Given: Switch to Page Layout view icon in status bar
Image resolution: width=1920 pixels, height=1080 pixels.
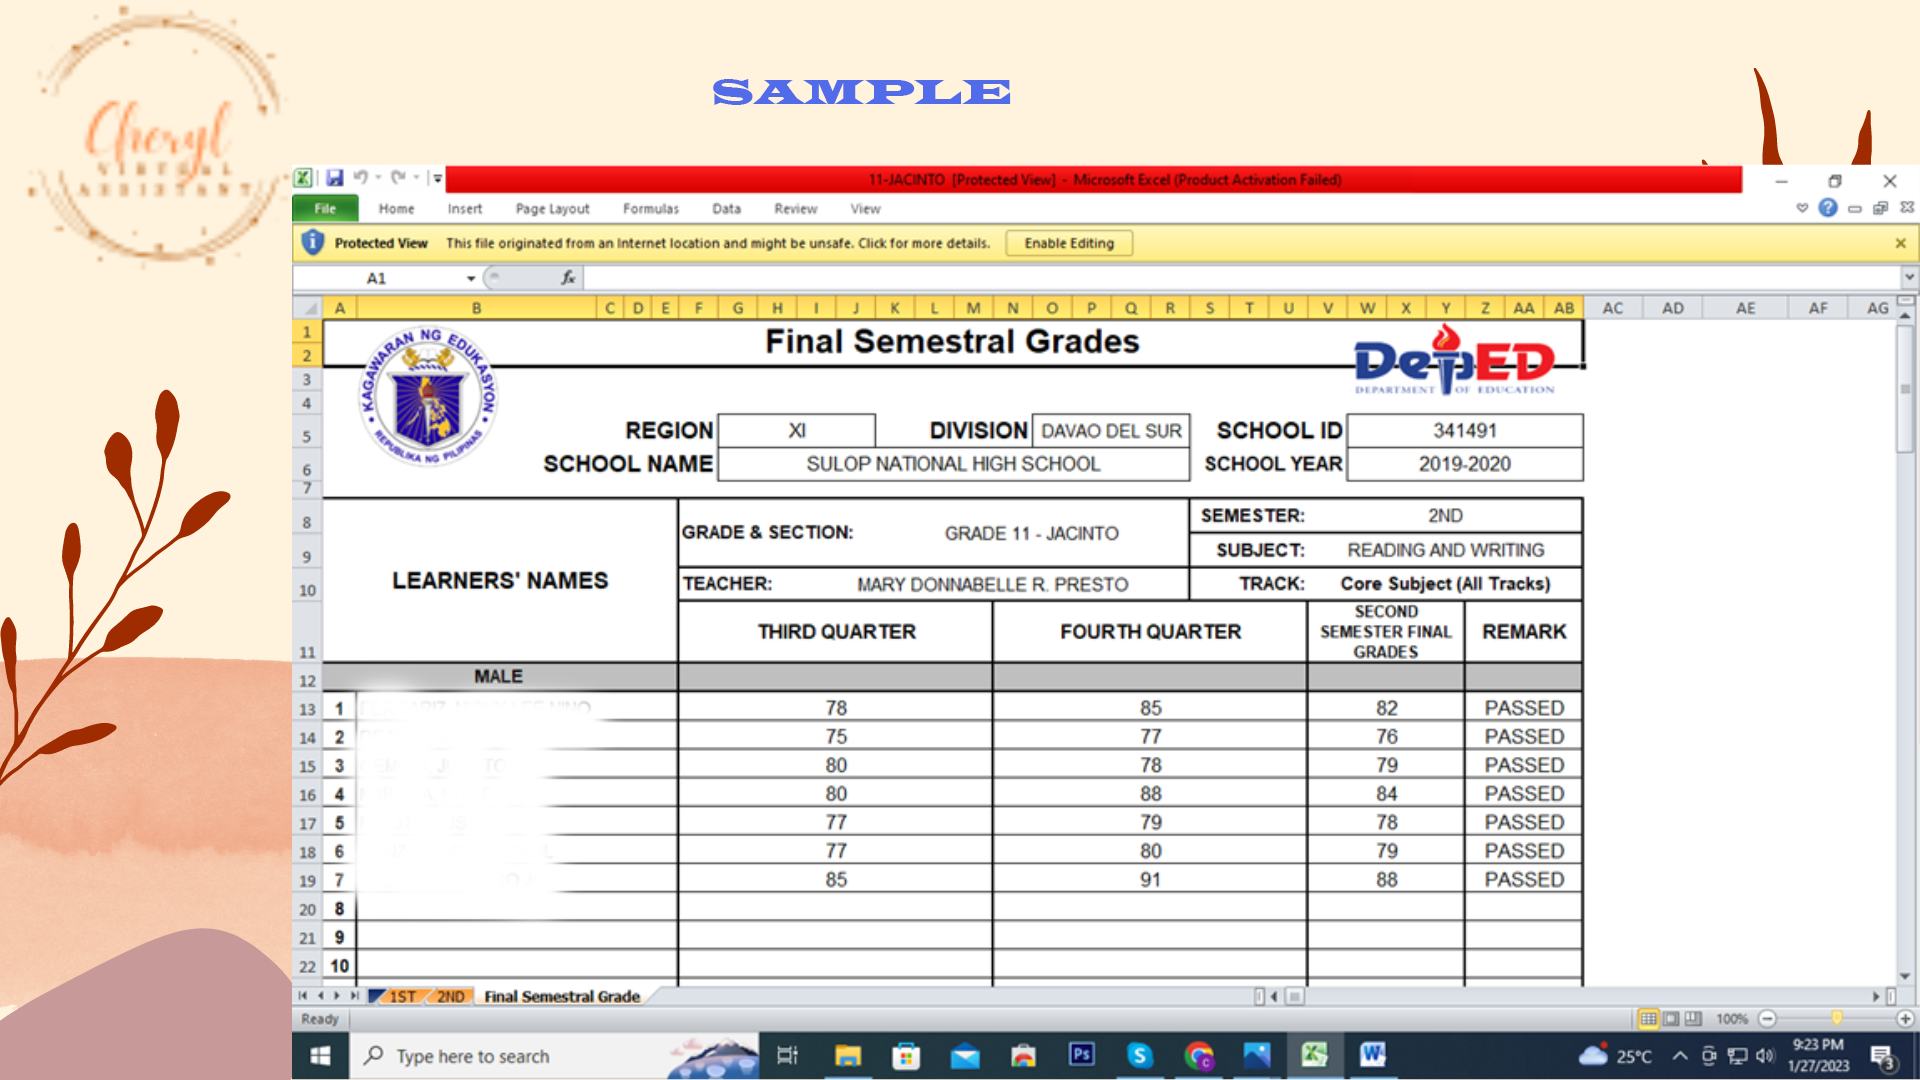Looking at the screenshot, I should point(1671,1019).
